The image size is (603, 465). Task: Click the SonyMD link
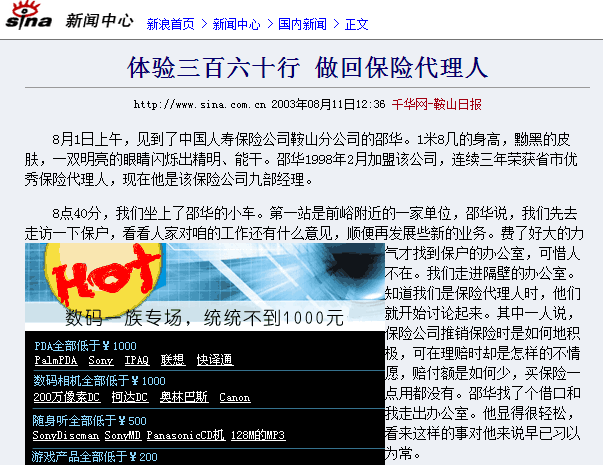tap(123, 436)
